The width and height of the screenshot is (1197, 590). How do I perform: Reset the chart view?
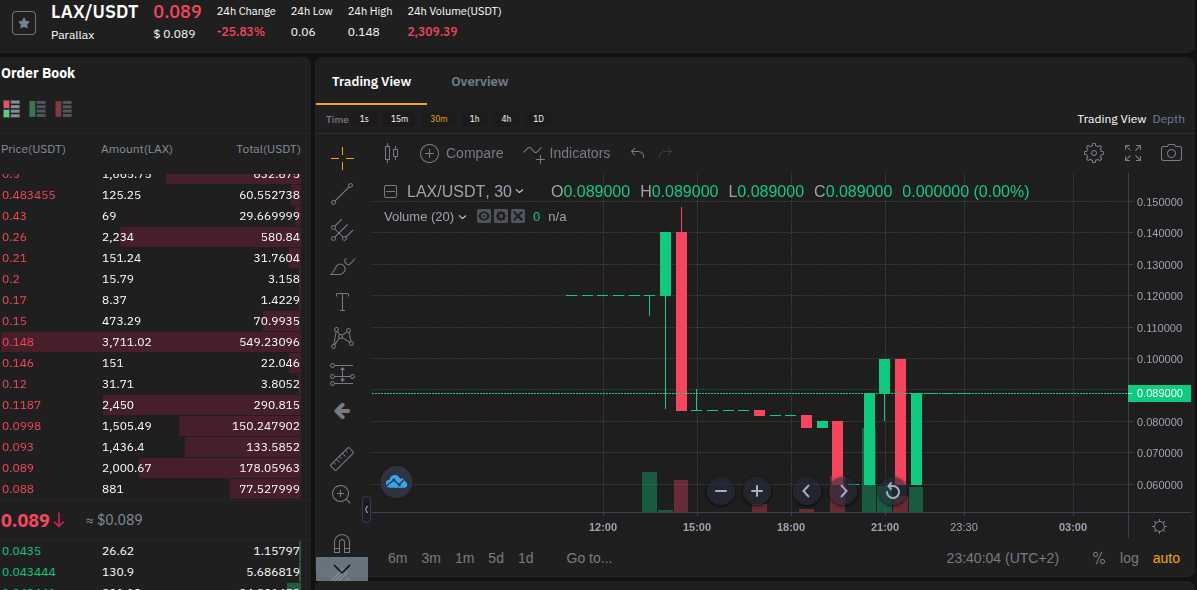(892, 491)
